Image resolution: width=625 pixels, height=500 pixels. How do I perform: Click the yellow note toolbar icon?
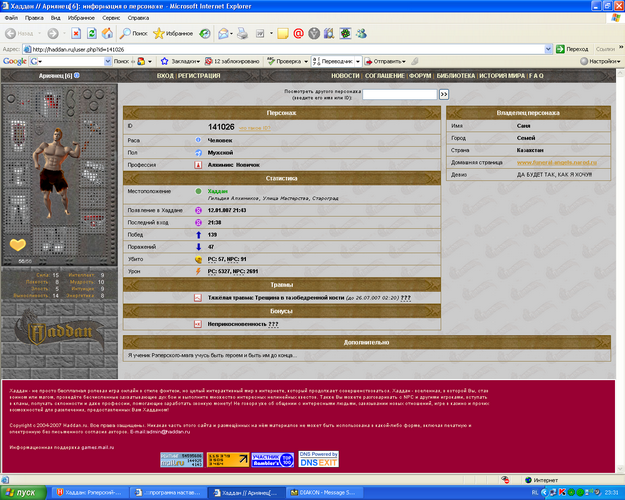coord(283,33)
